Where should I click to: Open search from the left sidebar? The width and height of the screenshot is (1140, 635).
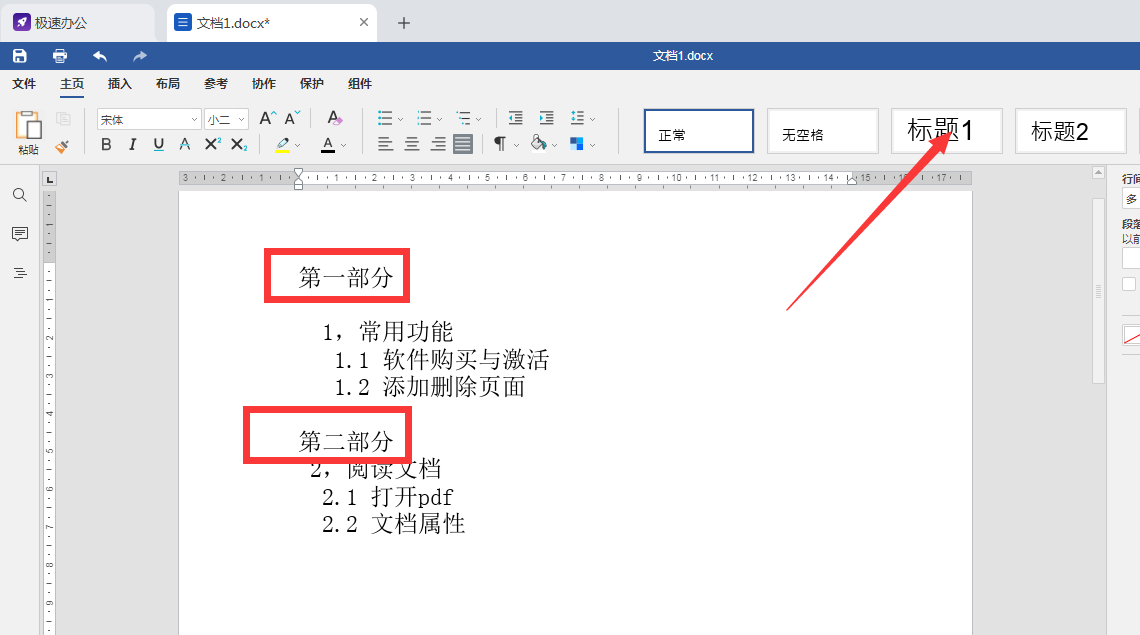click(x=20, y=195)
